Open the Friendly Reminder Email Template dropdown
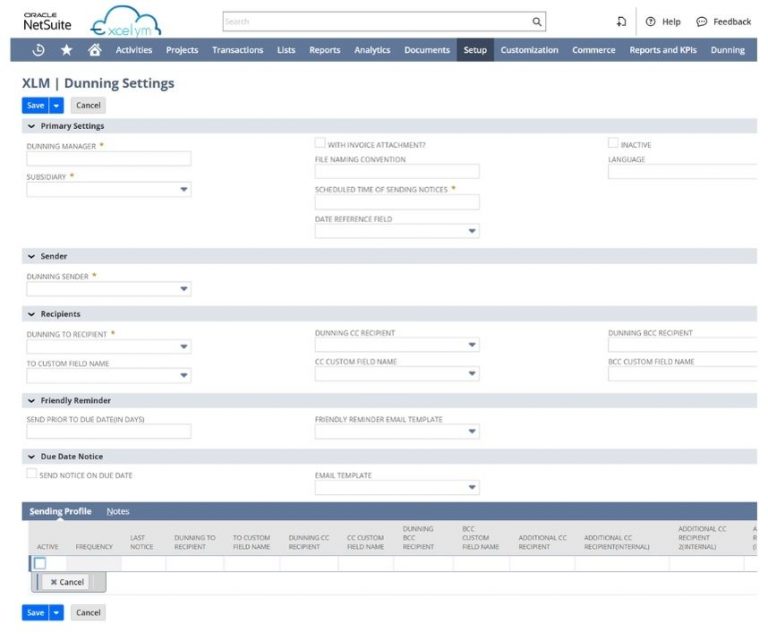 click(472, 432)
